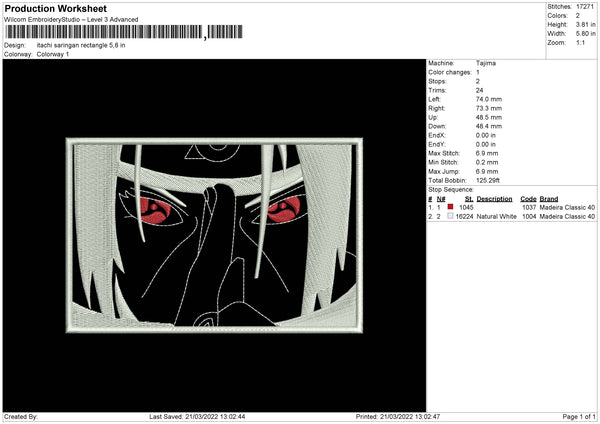Click the Left value '74.0 mm'
This screenshot has width=600, height=424.
pyautogui.click(x=489, y=99)
